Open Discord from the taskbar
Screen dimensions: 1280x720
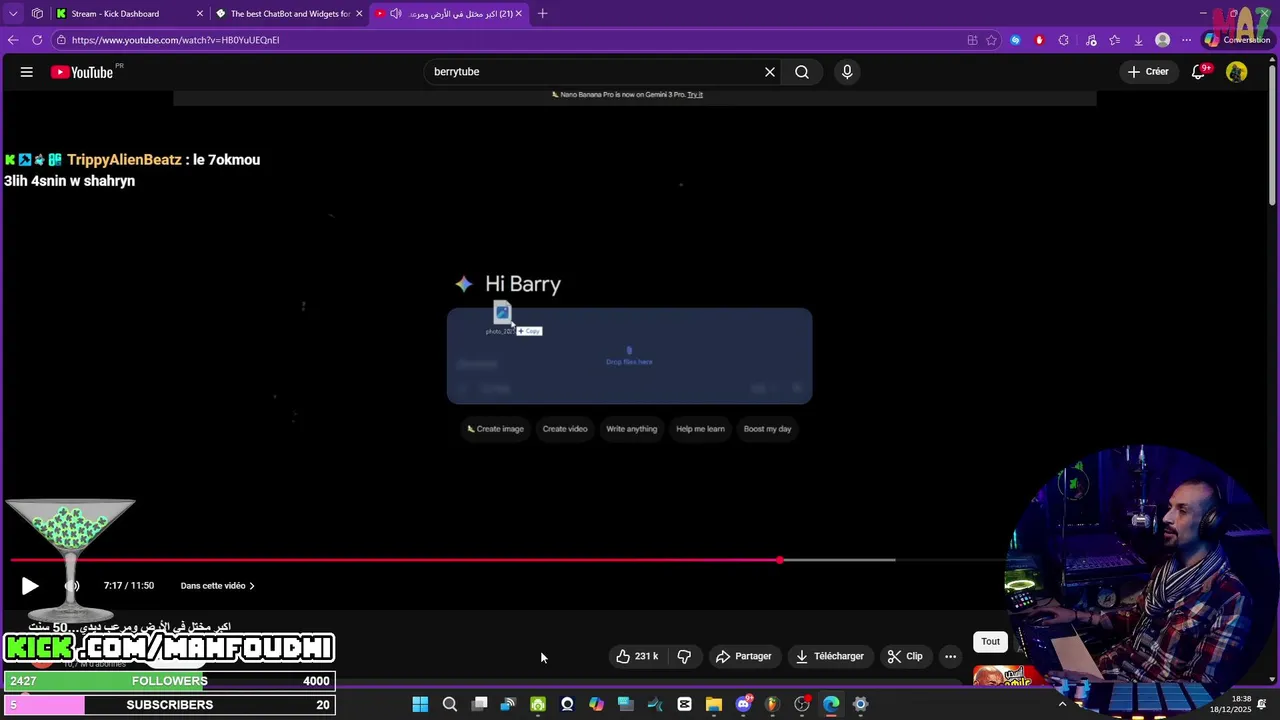click(743, 704)
